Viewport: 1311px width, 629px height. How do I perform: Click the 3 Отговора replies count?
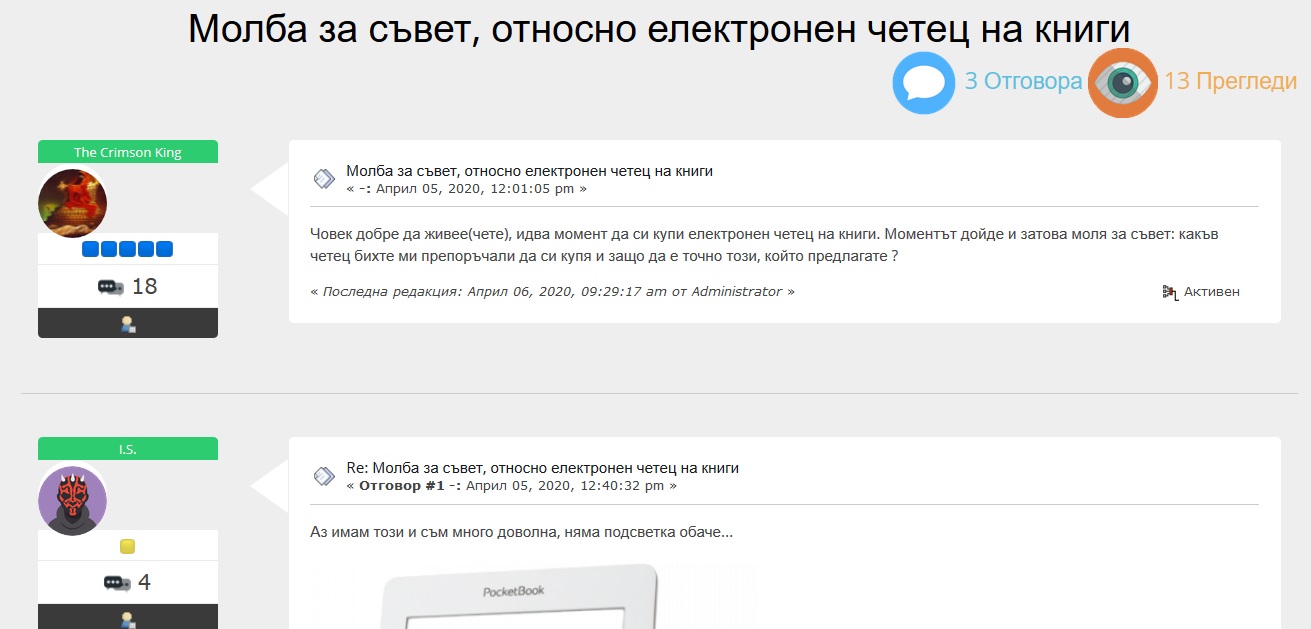(x=1023, y=82)
